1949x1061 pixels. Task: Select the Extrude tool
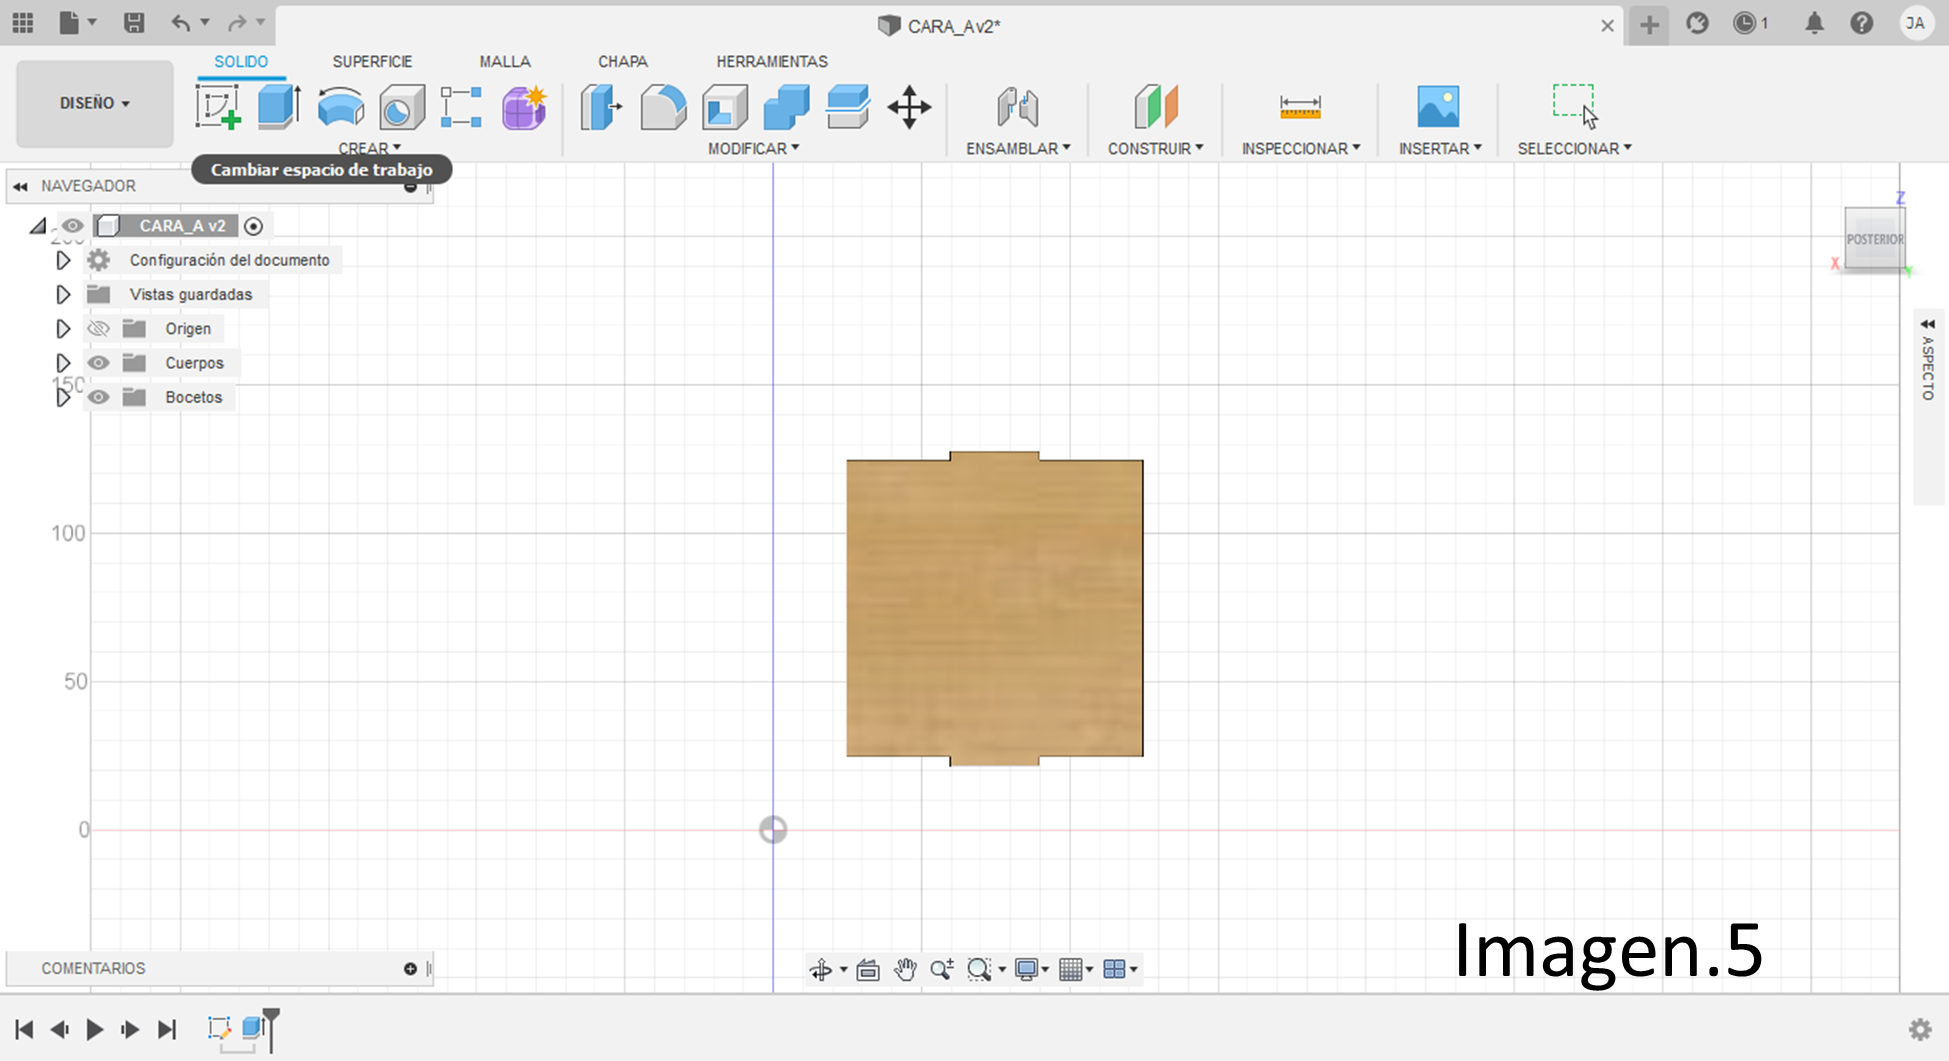point(279,107)
